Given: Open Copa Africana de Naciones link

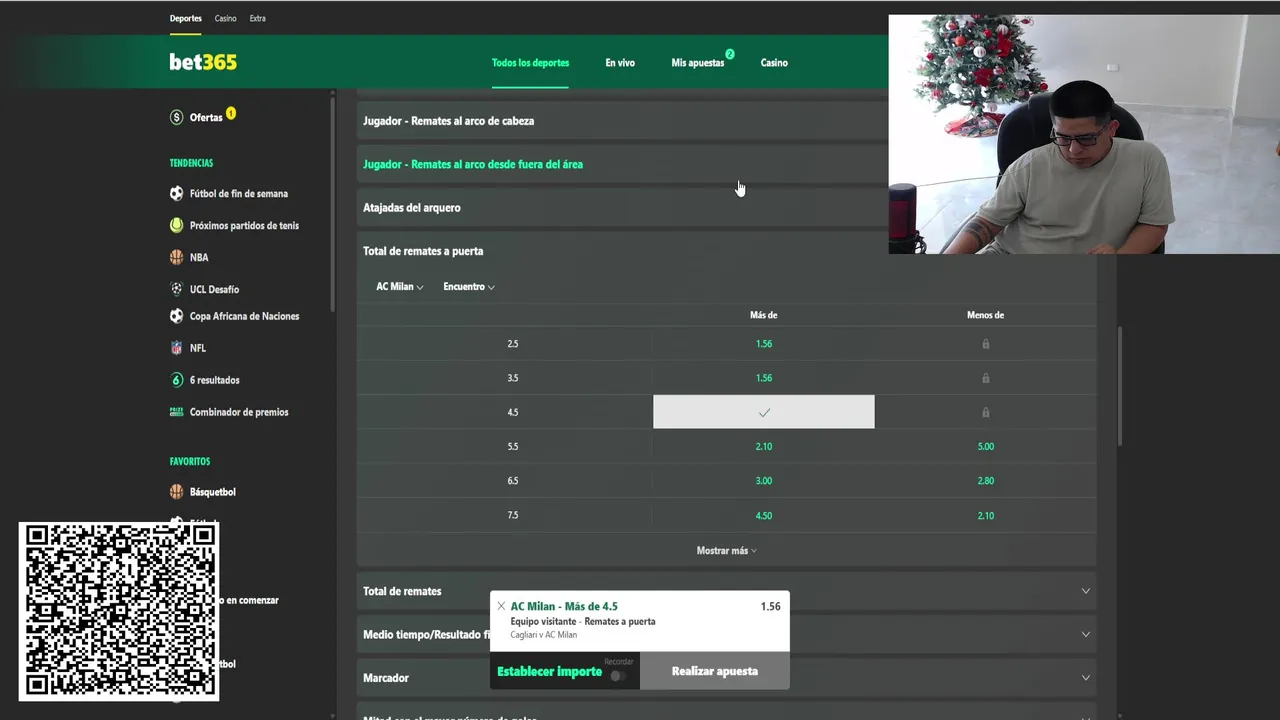Looking at the screenshot, I should (x=244, y=316).
